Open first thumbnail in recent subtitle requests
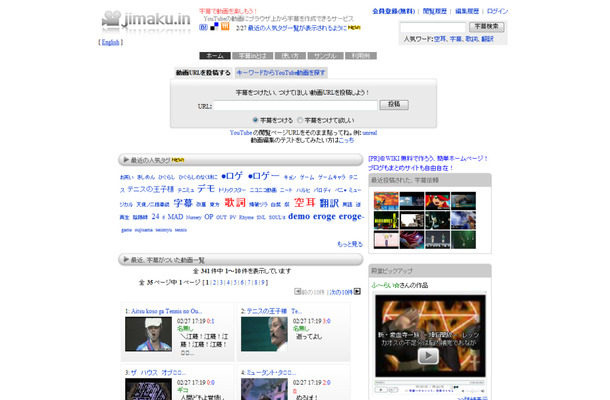The height and width of the screenshot is (400, 610). click(386, 201)
